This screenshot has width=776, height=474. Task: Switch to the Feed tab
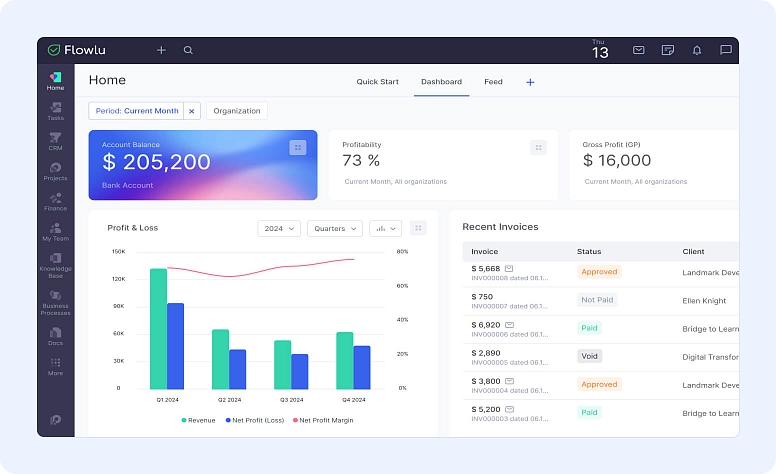[x=493, y=82]
